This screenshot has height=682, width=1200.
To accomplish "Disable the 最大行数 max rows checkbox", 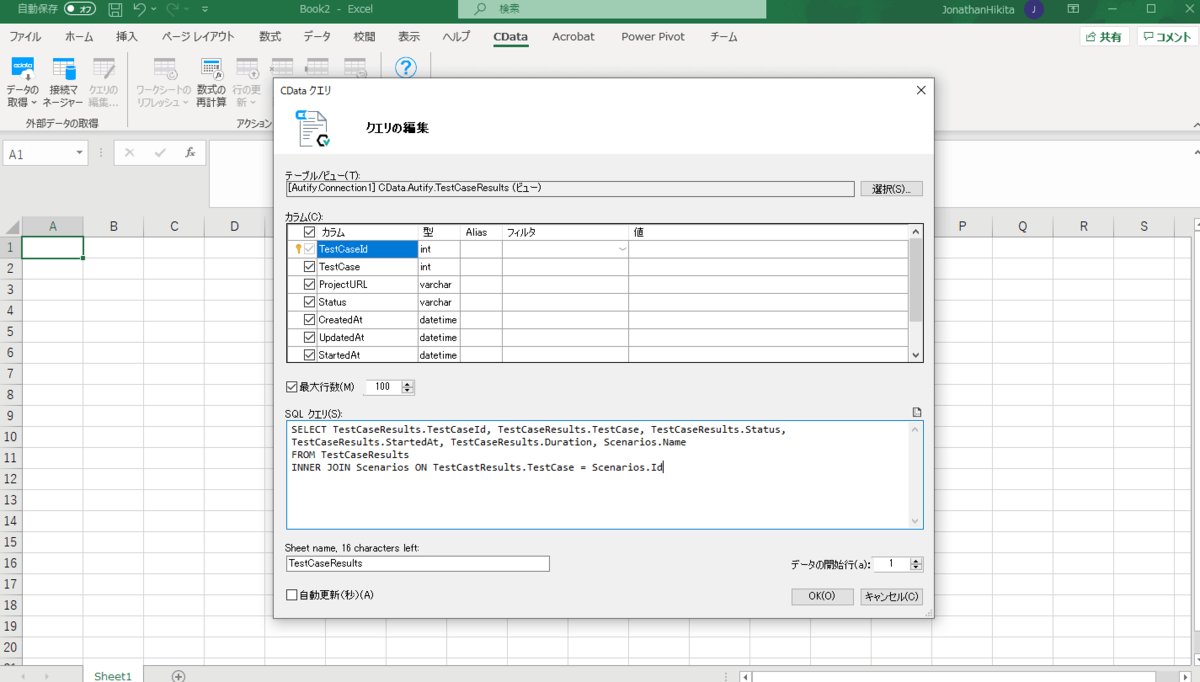I will pos(292,387).
